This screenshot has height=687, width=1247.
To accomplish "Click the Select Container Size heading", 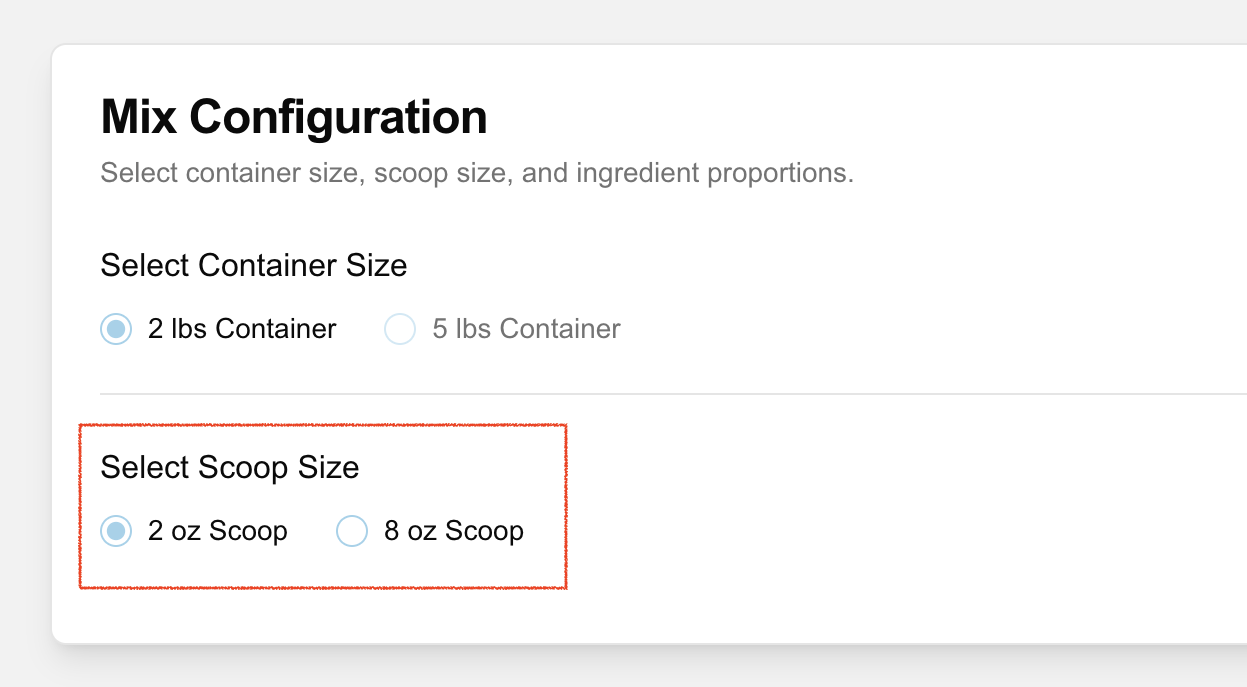I will coord(253,265).
